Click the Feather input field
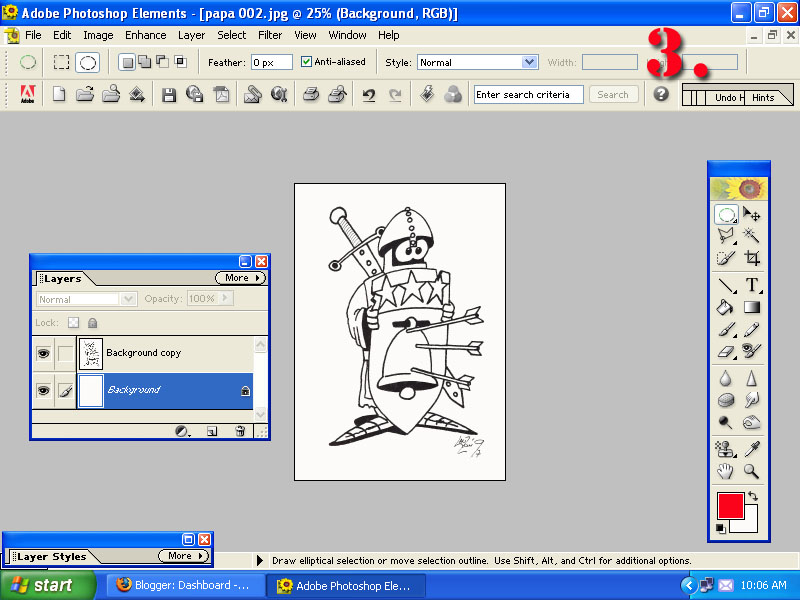 pos(271,62)
